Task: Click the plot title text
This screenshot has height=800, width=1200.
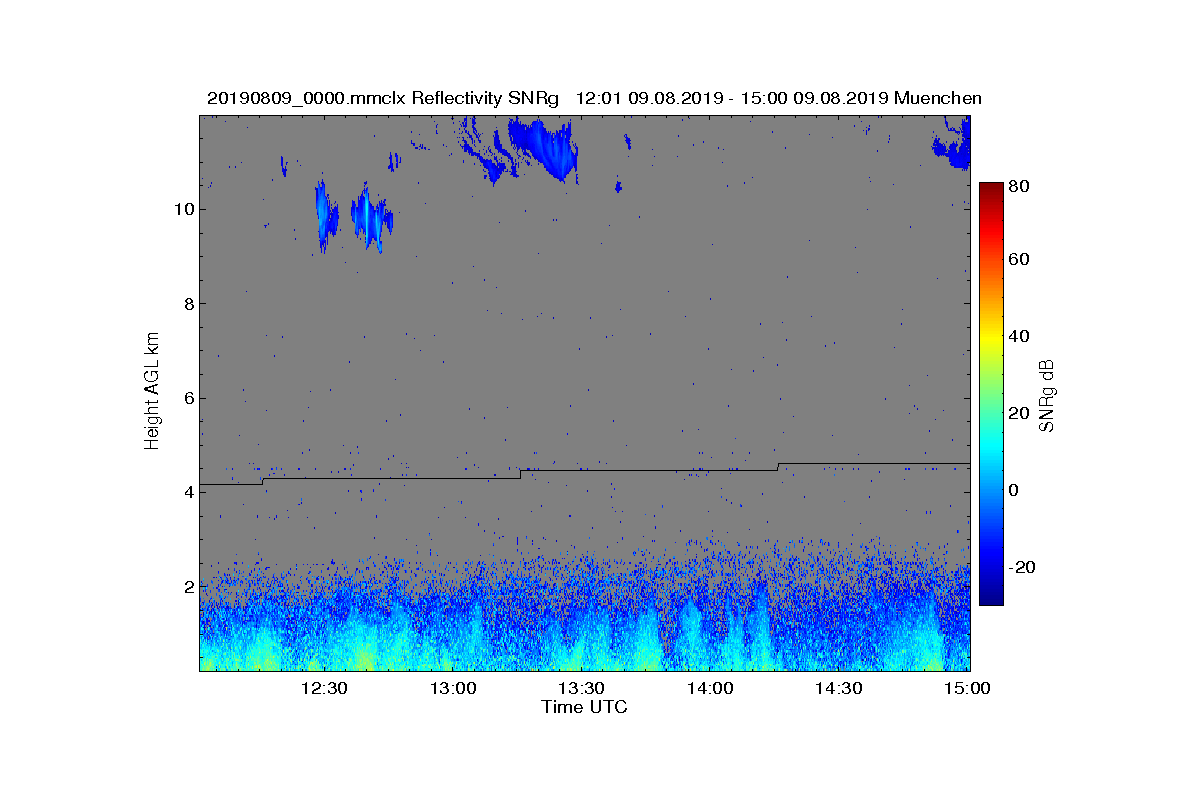Action: (594, 98)
